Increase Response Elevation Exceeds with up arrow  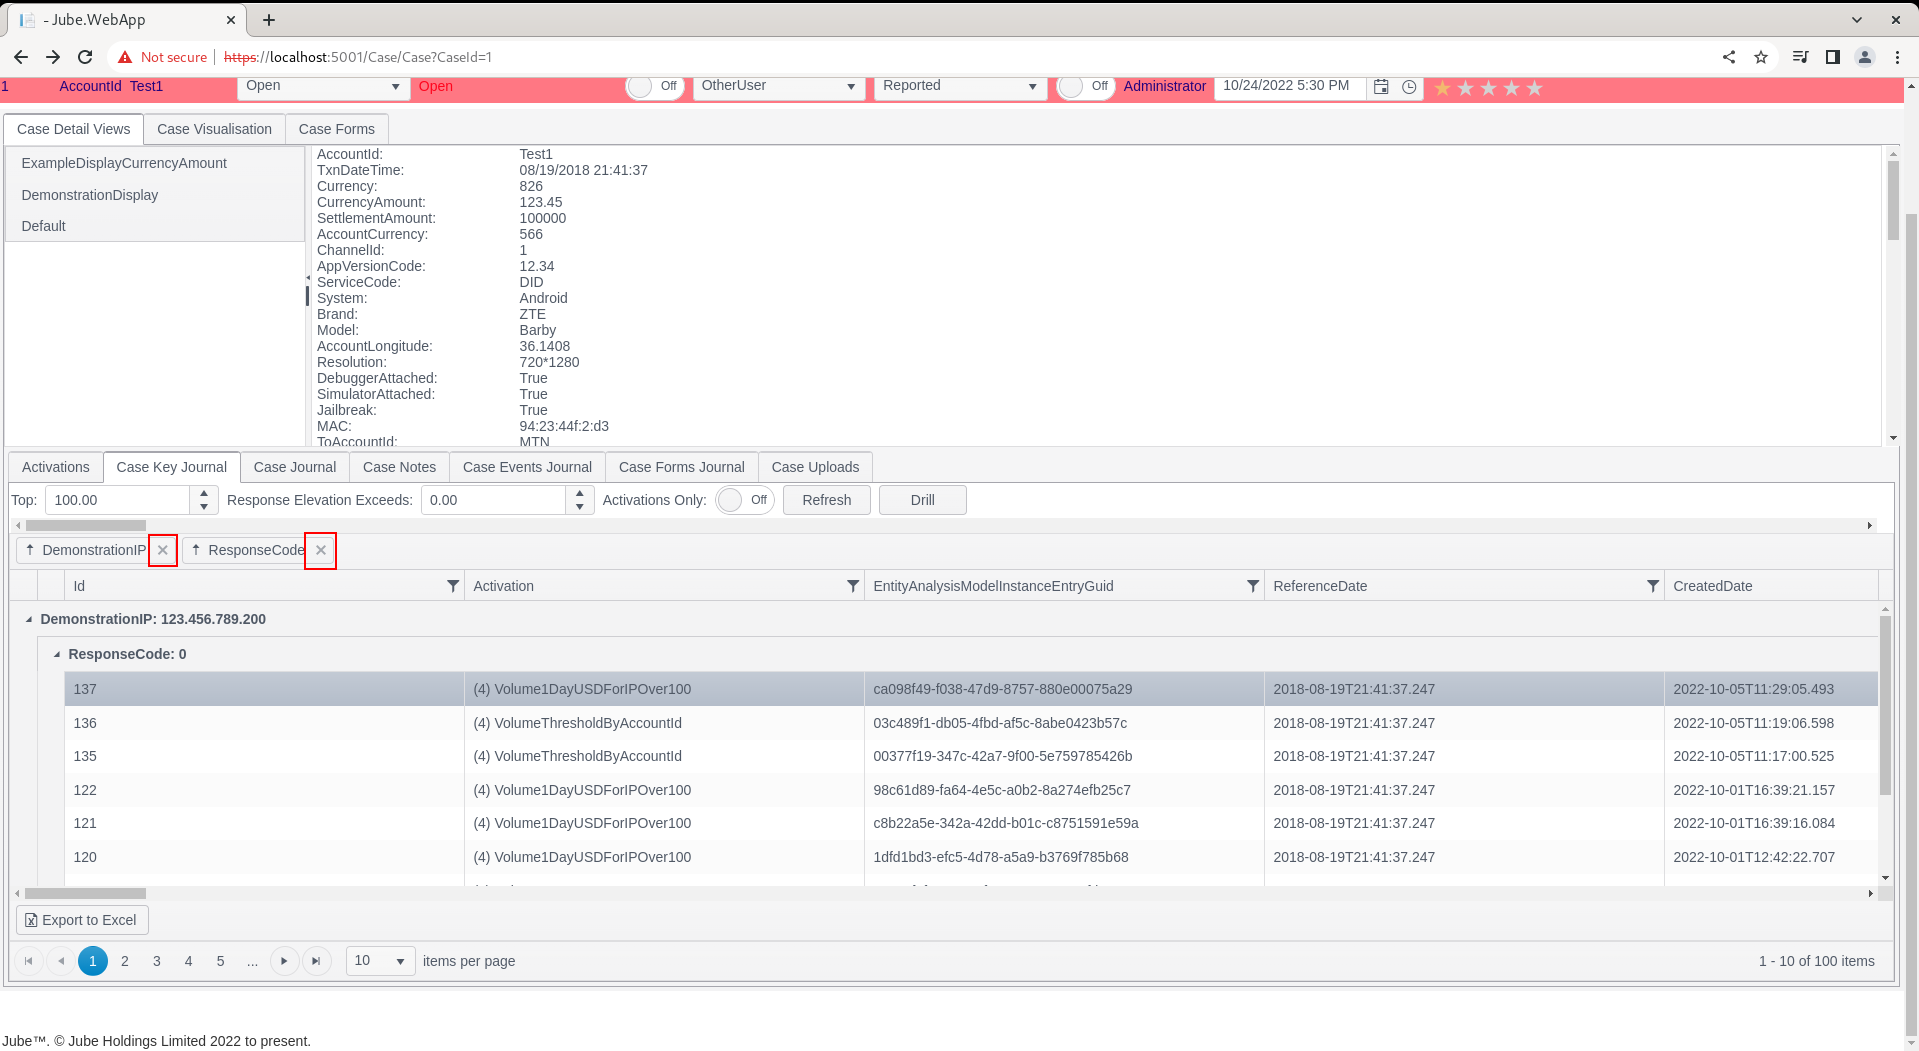(x=580, y=493)
